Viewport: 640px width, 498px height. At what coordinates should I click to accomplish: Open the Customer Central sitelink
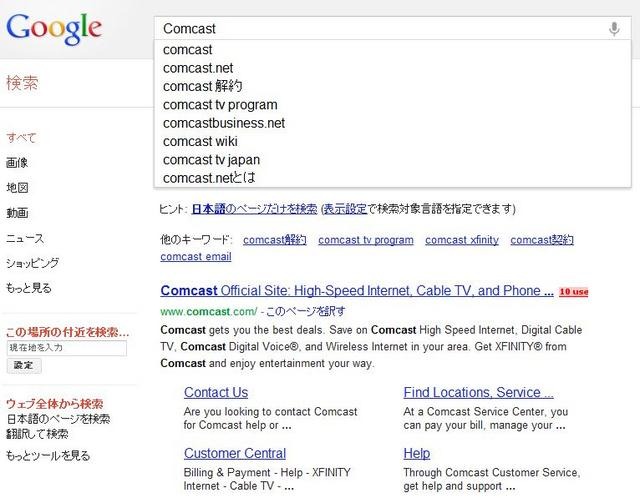pyautogui.click(x=235, y=453)
